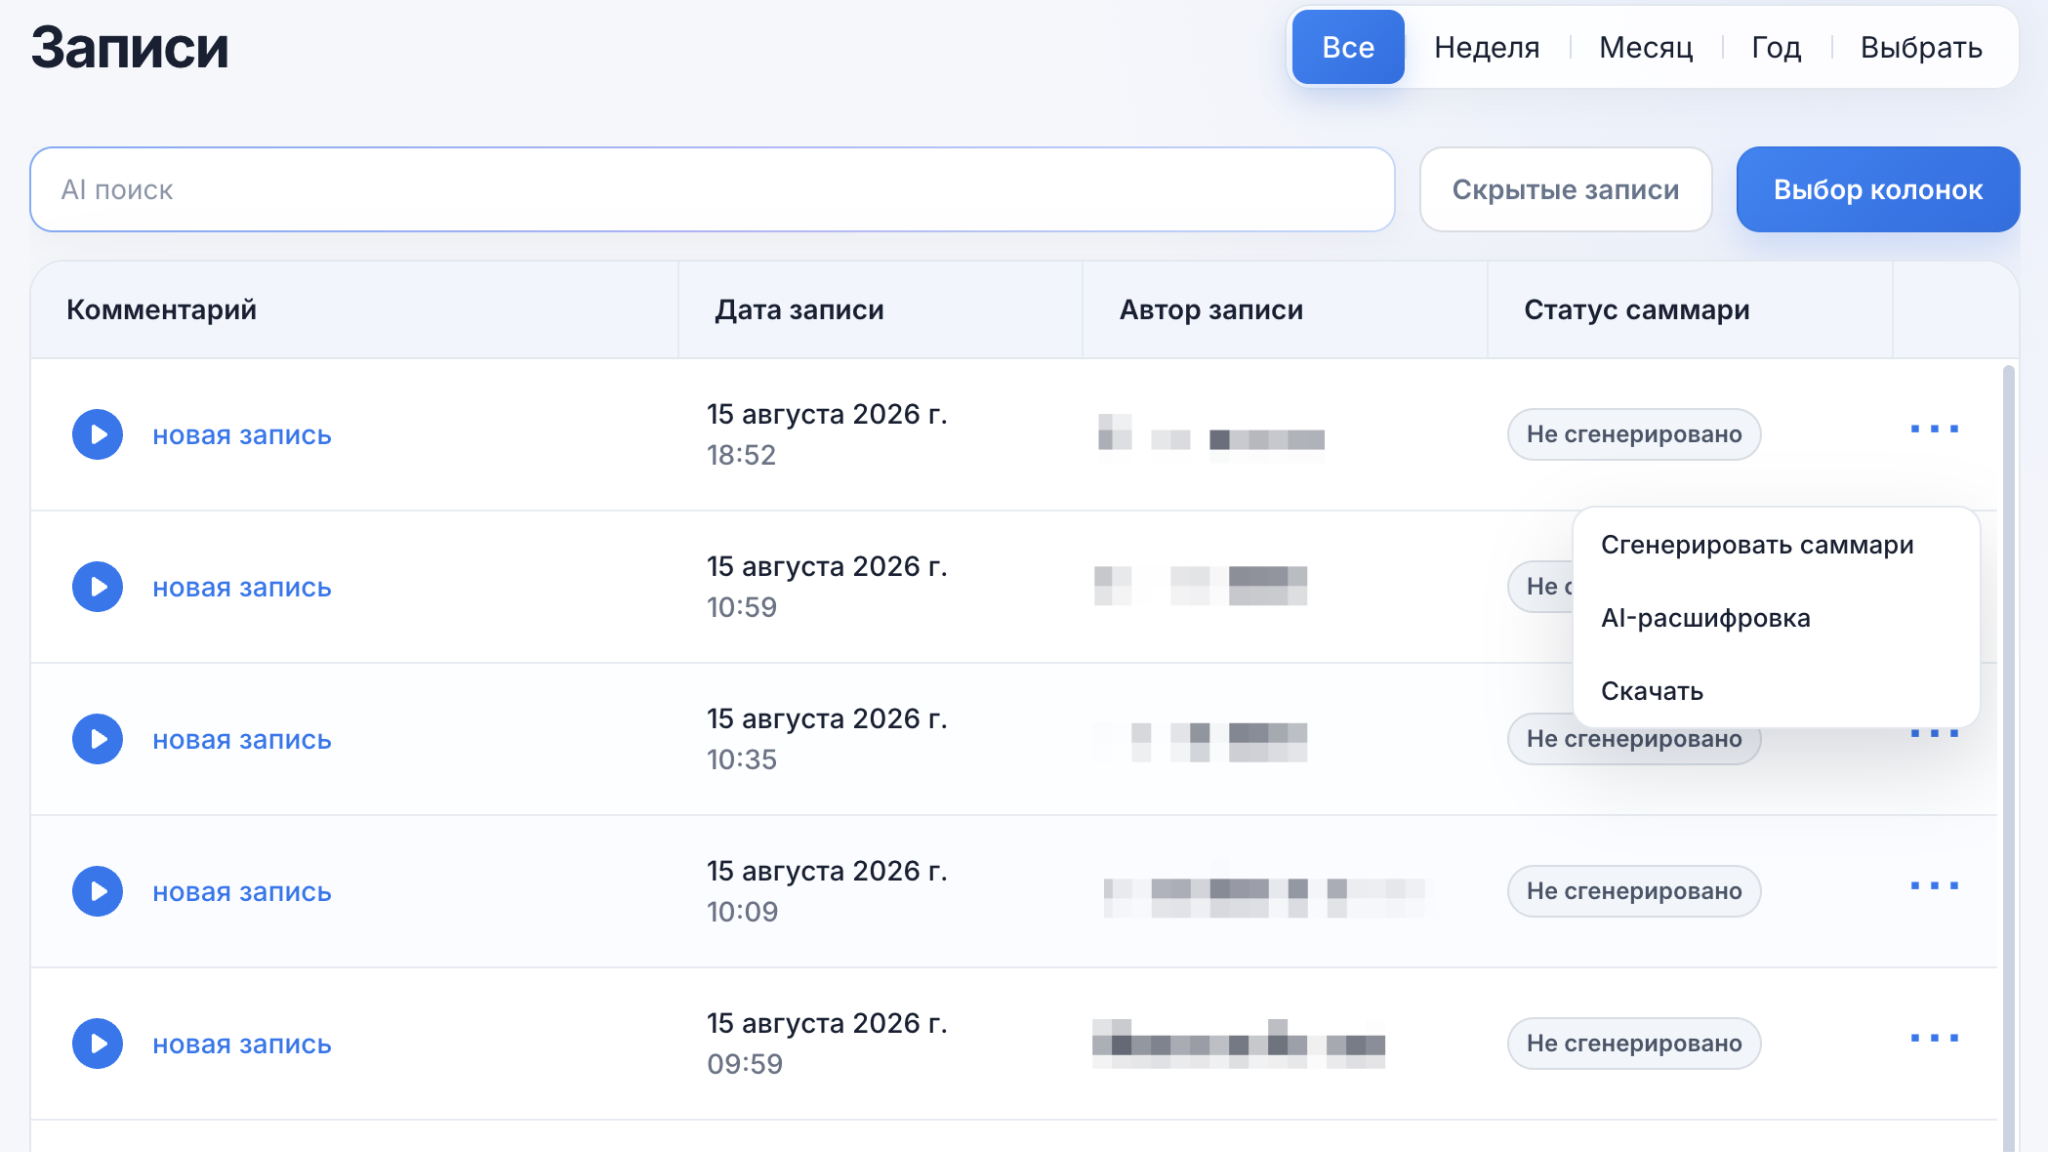Play the recording from 10:35

pyautogui.click(x=97, y=739)
